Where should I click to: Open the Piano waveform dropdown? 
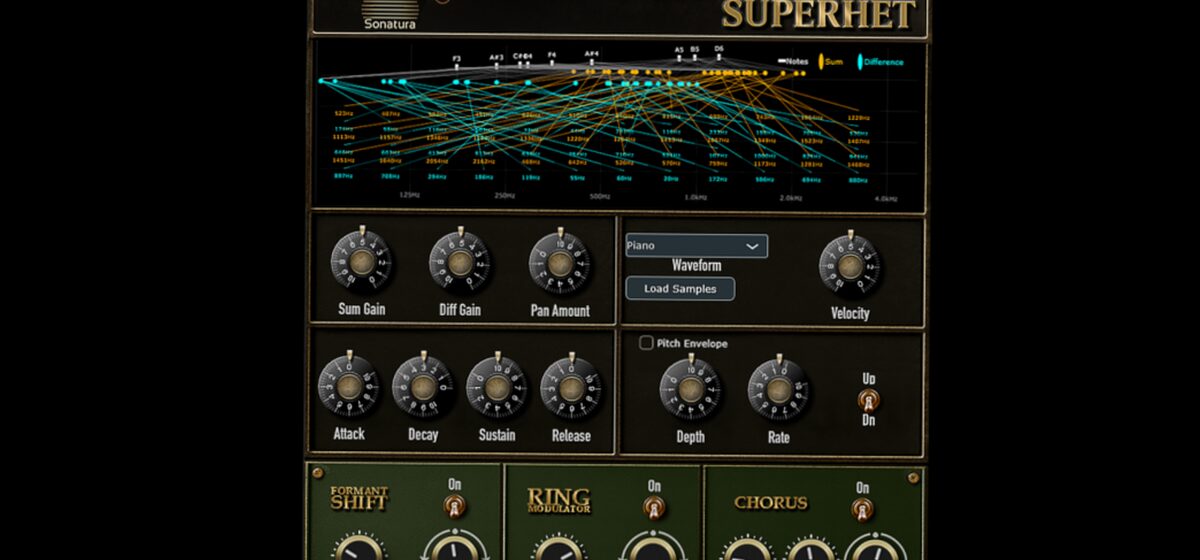click(x=697, y=246)
